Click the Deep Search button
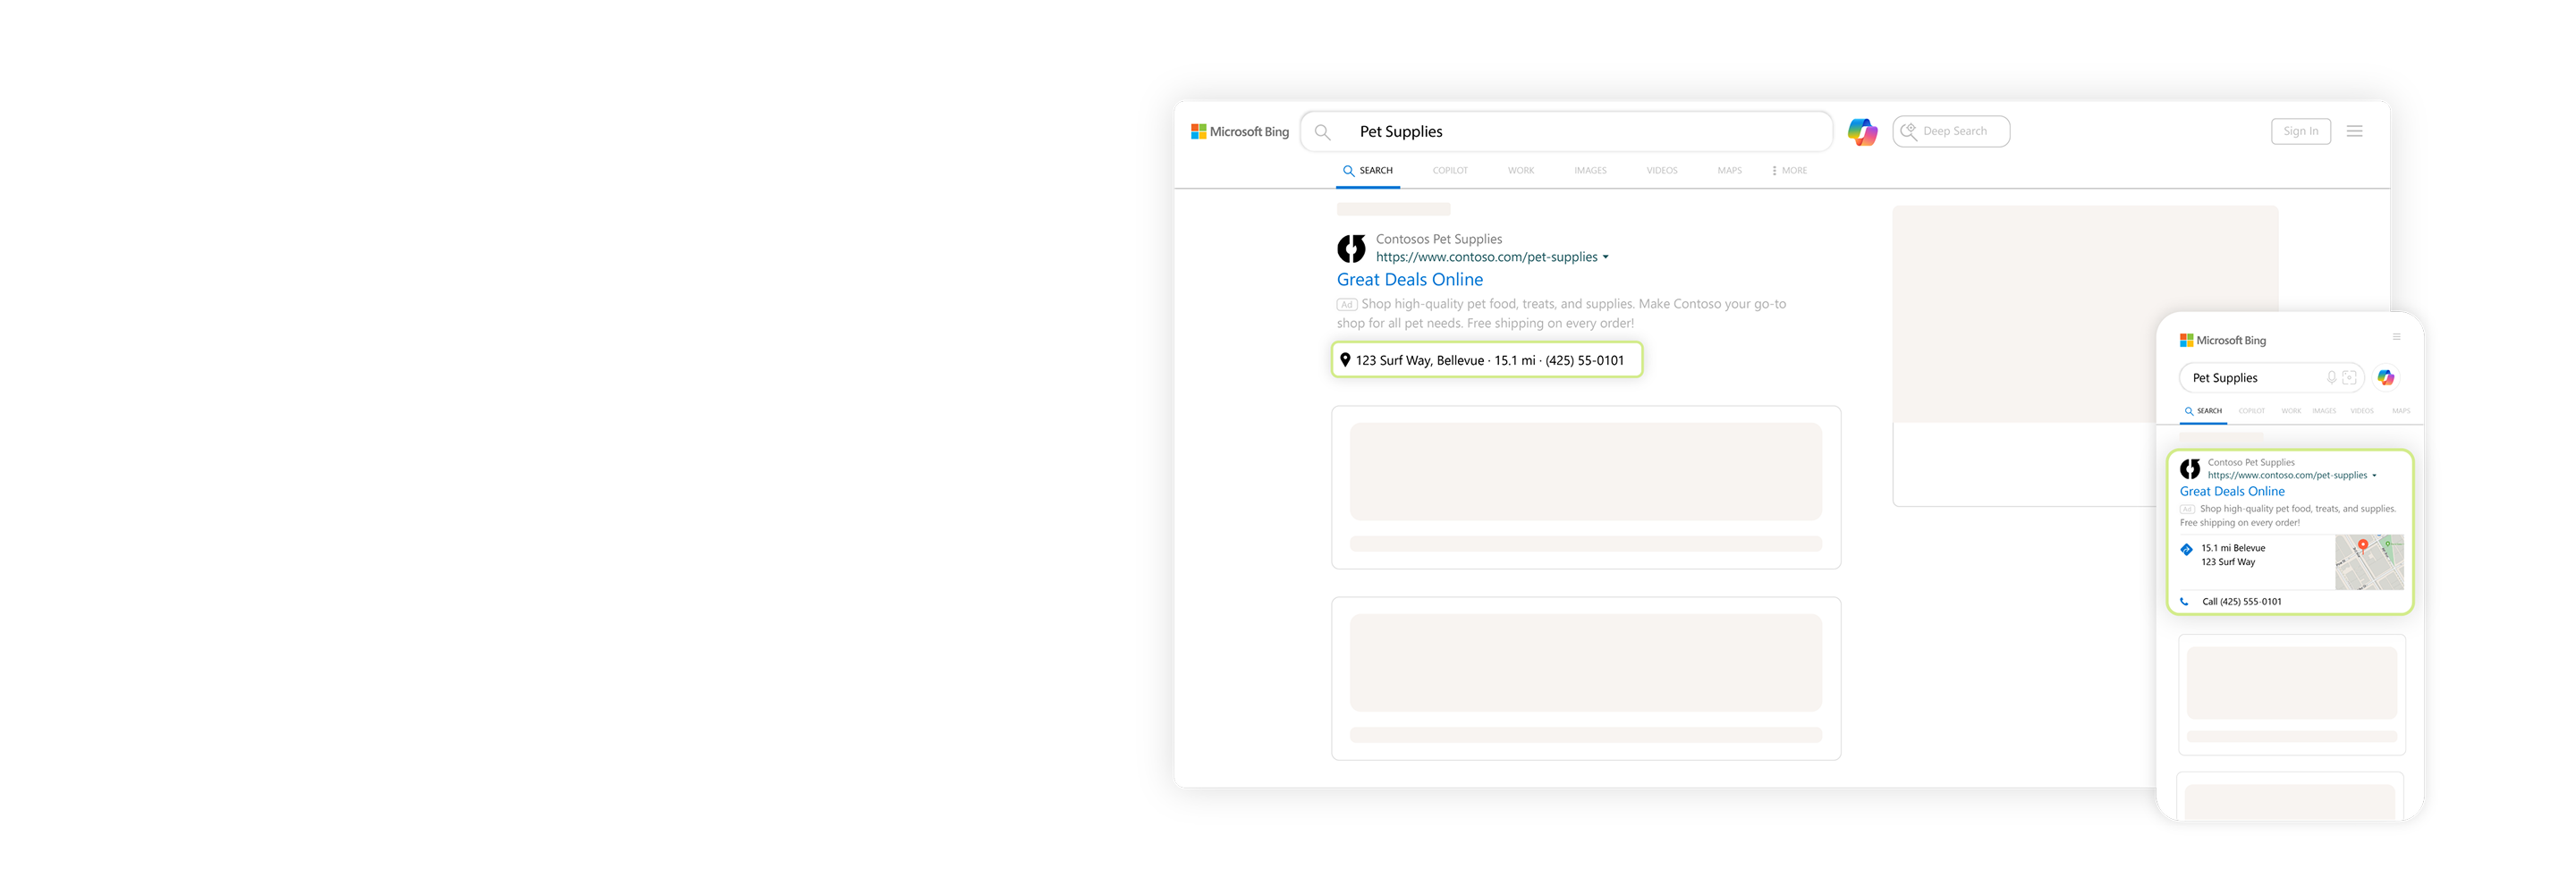The width and height of the screenshot is (2576, 894). coord(1950,131)
